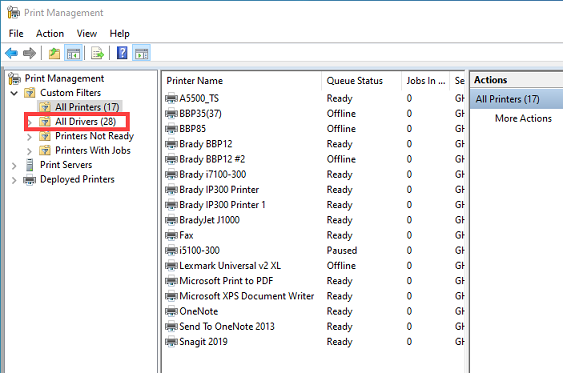Select the Print Management root node

pyautogui.click(x=64, y=78)
